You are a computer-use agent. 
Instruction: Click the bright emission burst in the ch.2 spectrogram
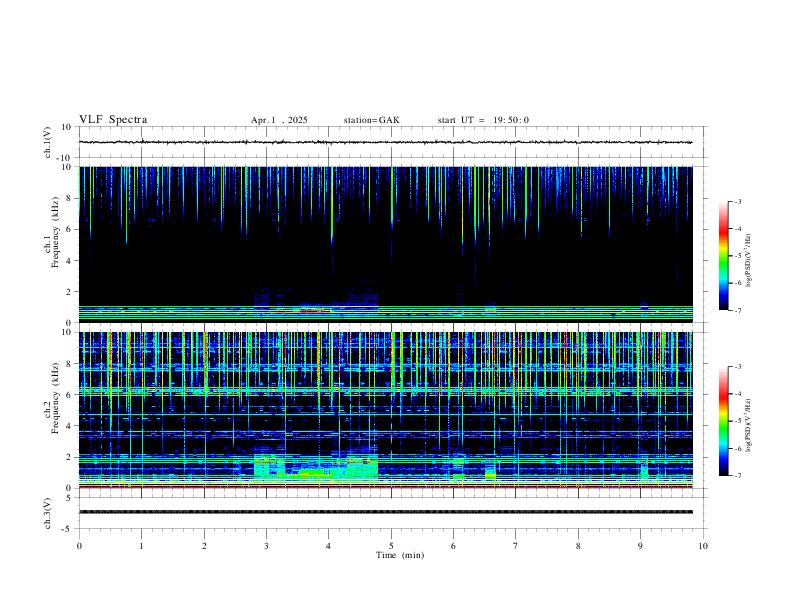tap(316, 467)
